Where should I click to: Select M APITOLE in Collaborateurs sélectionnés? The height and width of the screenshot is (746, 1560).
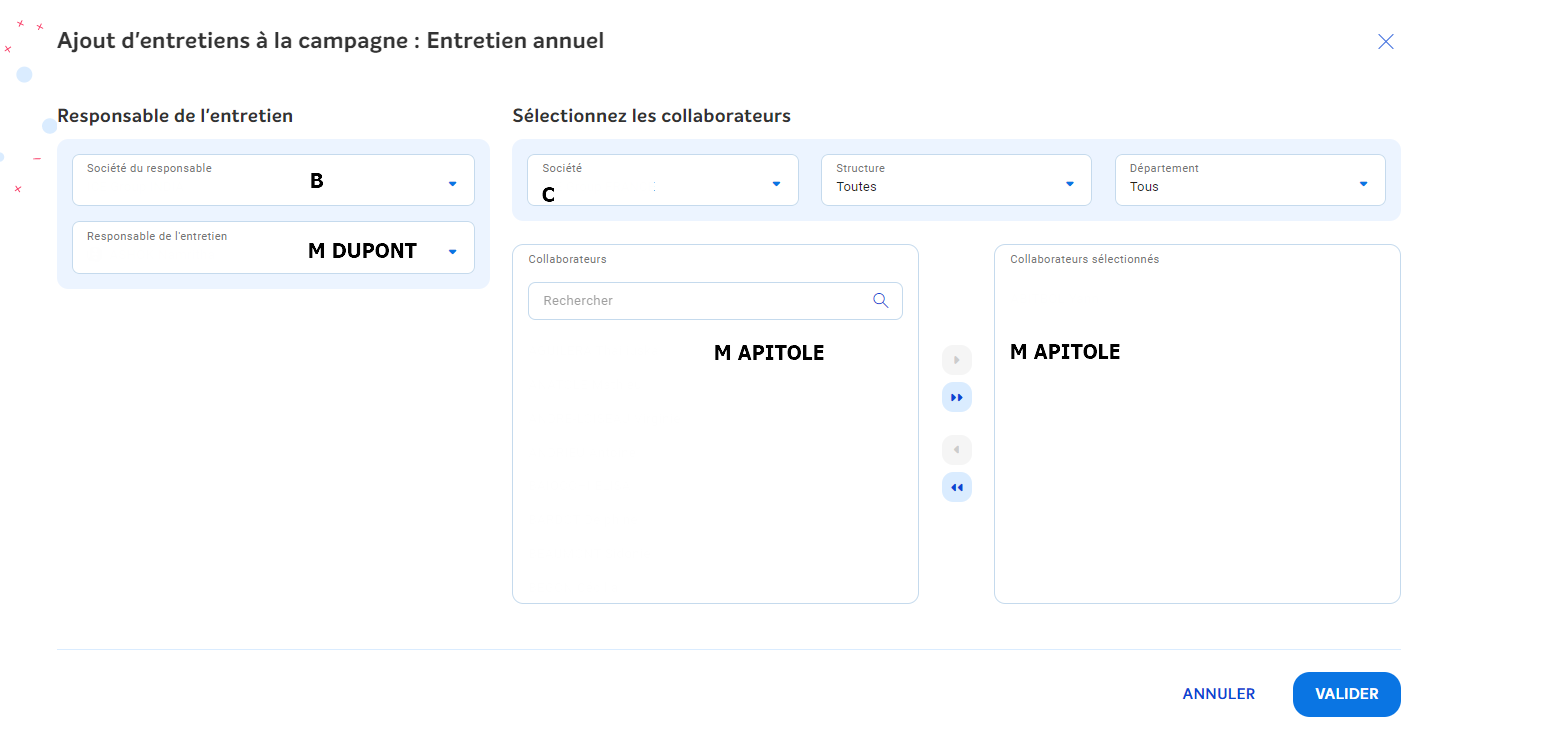coord(1064,352)
